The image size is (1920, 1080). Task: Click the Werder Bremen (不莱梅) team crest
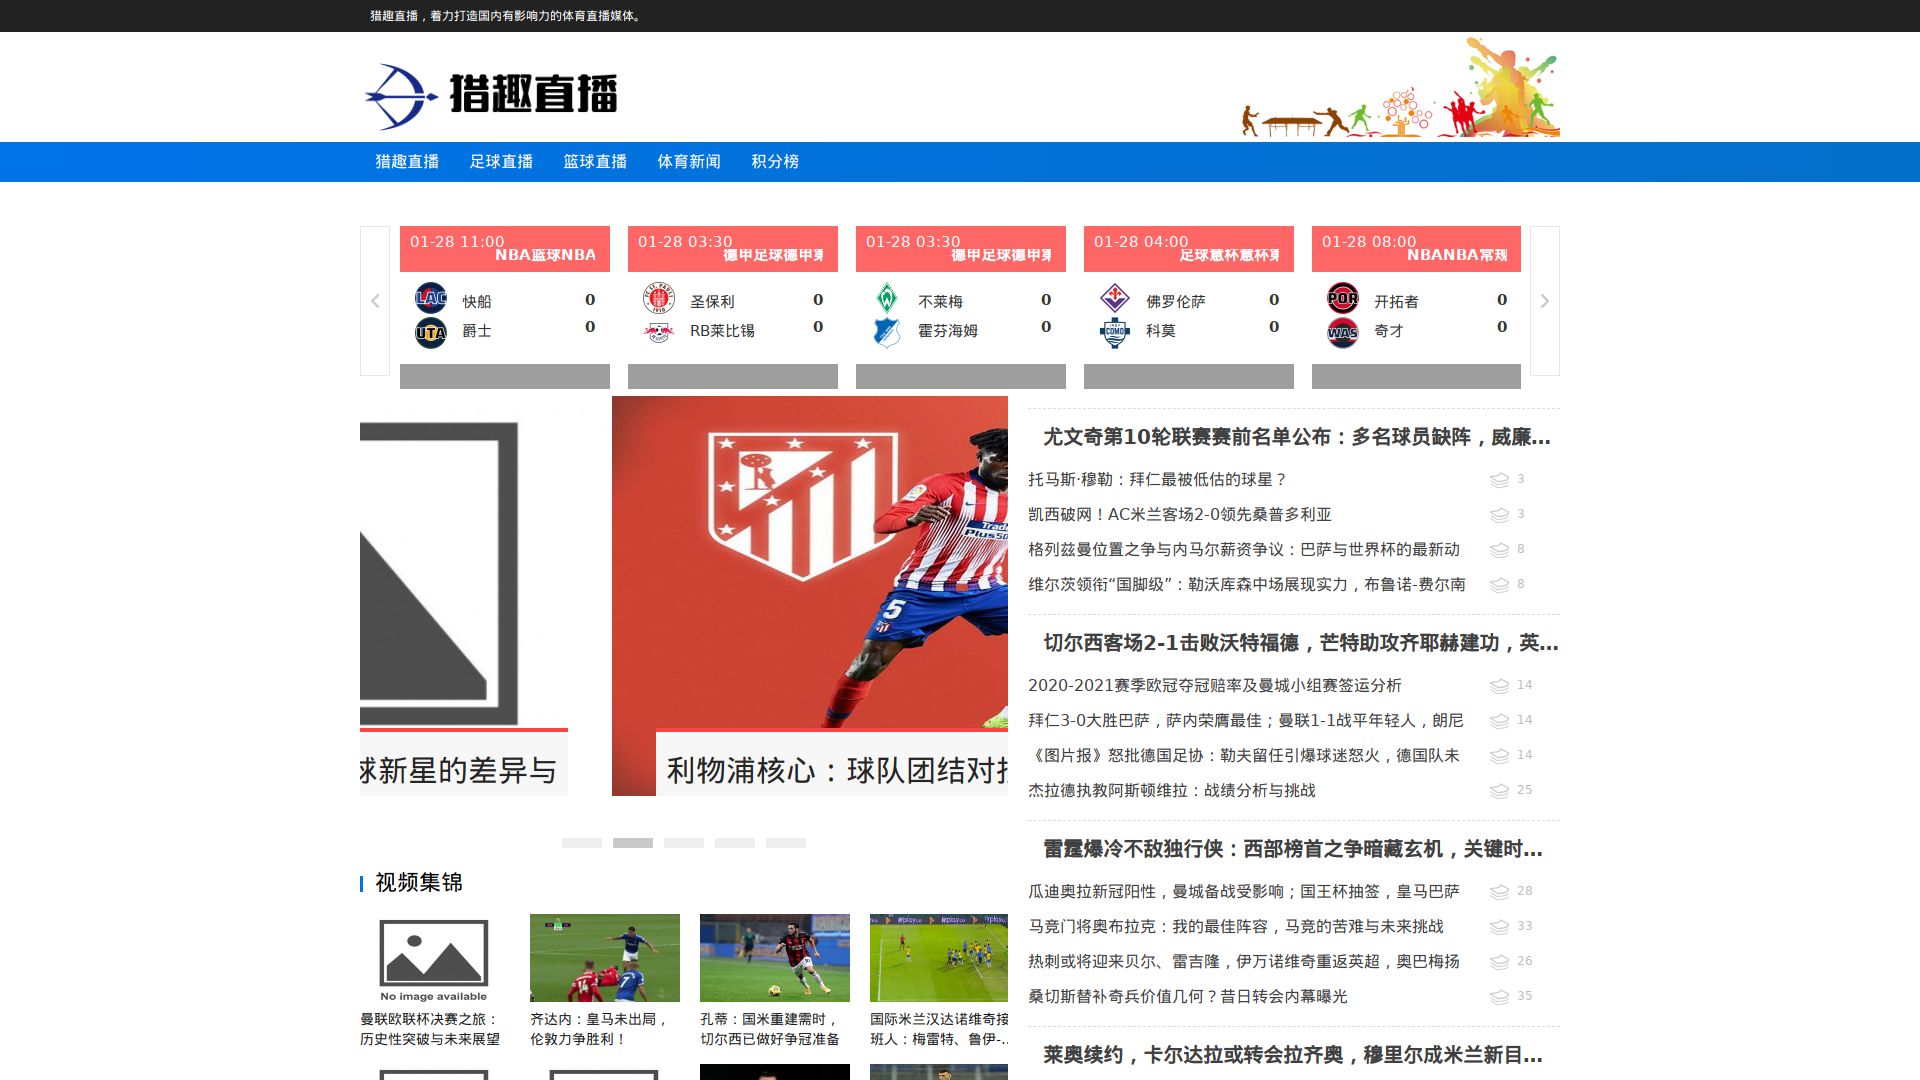click(886, 298)
